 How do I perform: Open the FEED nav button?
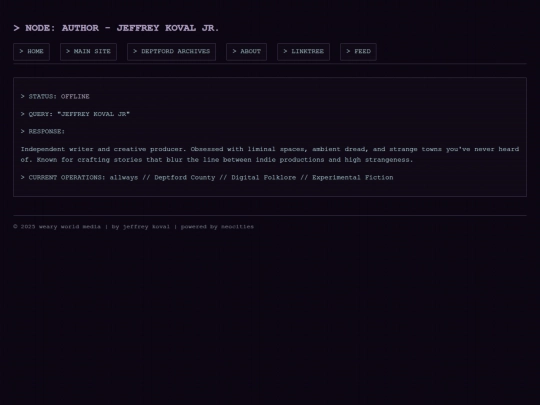click(358, 52)
